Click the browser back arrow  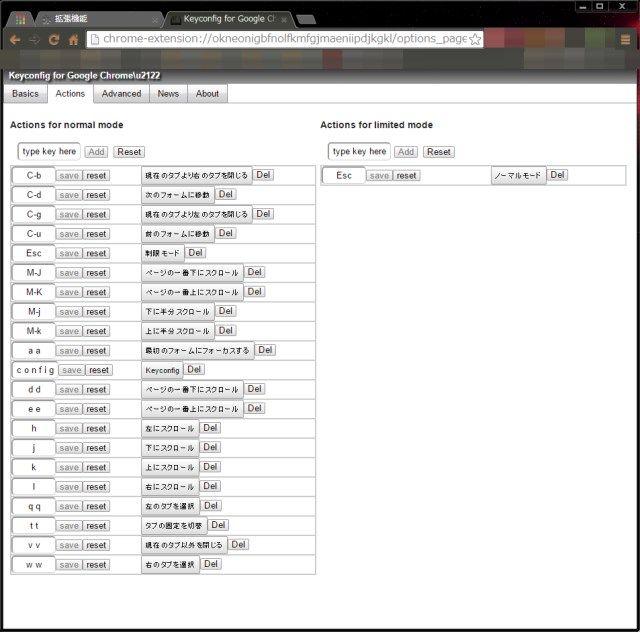click(x=15, y=40)
